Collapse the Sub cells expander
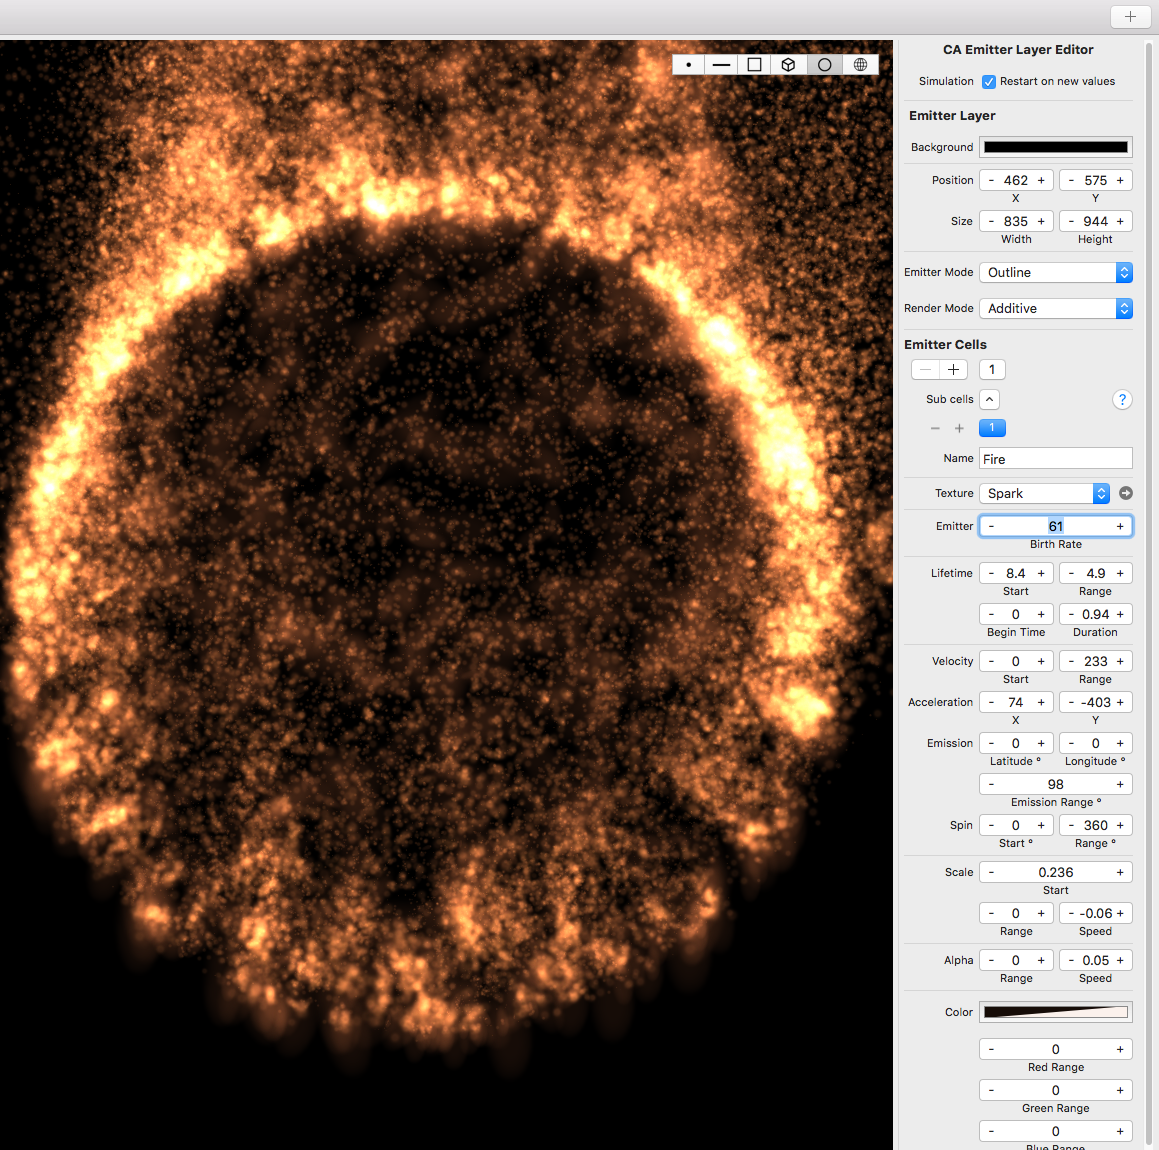The image size is (1159, 1150). tap(989, 400)
